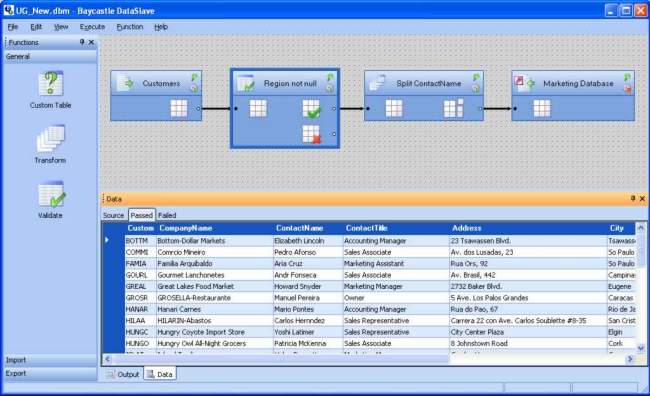Select the Custom Table function icon
This screenshot has width=650, height=396.
click(51, 84)
